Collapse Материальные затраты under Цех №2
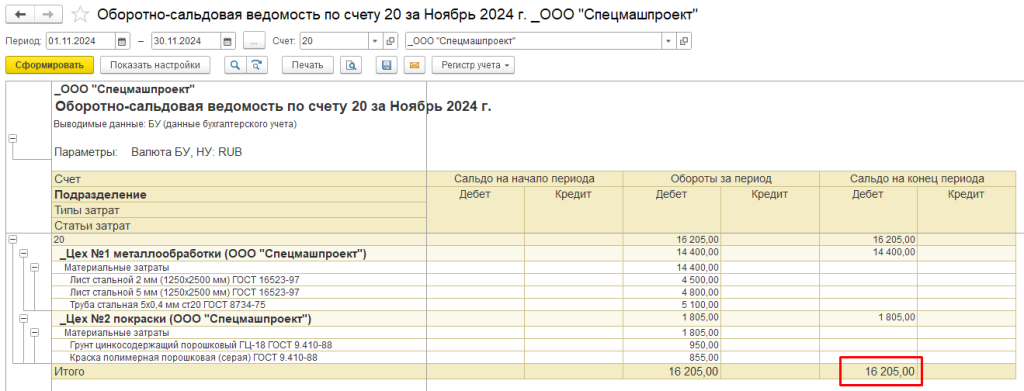The width and height of the screenshot is (1024, 391). coord(35,332)
